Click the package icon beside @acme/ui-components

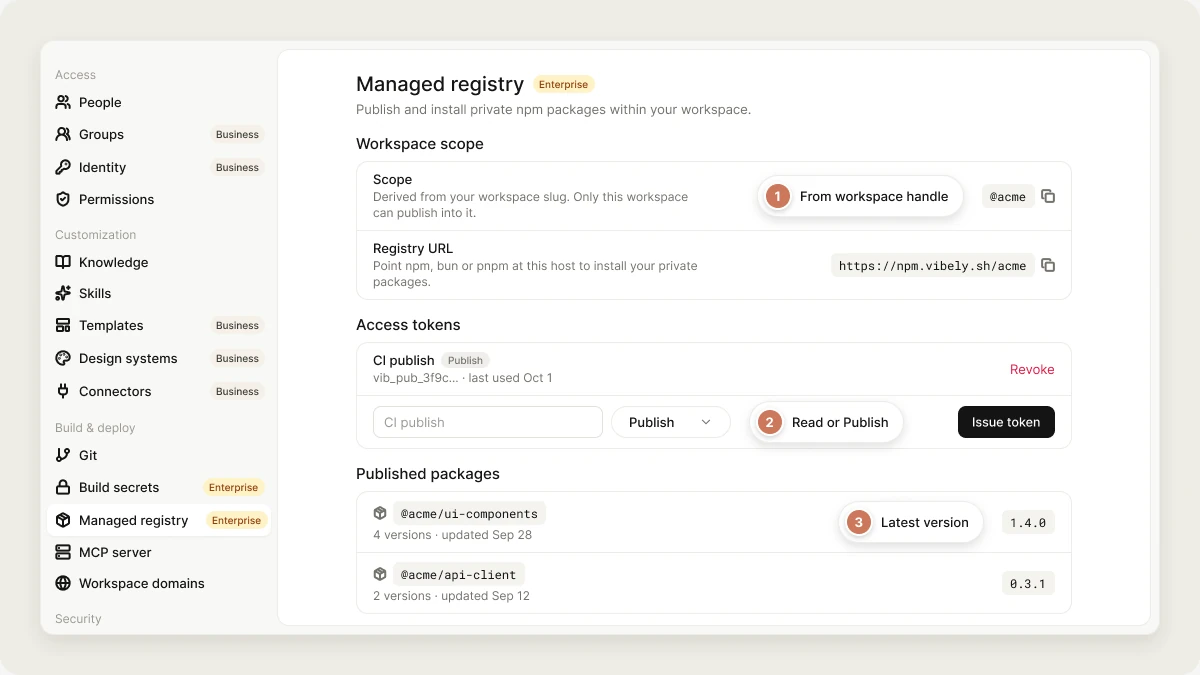tap(380, 513)
